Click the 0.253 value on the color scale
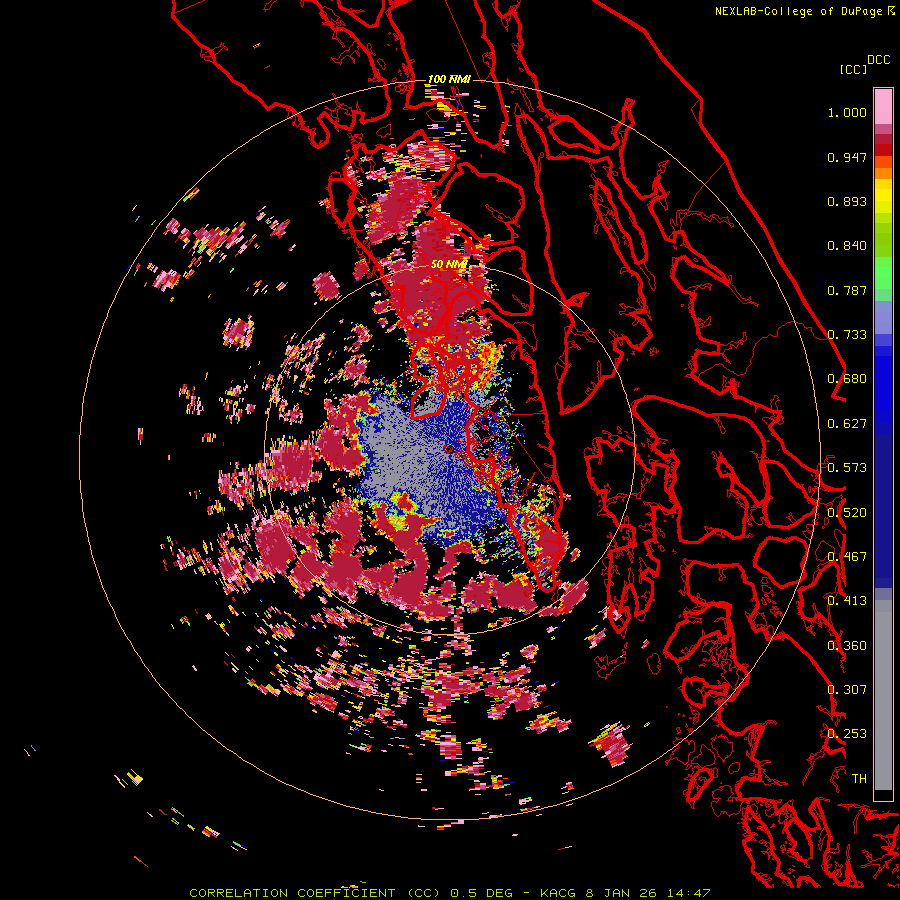The height and width of the screenshot is (900, 900). pos(847,734)
